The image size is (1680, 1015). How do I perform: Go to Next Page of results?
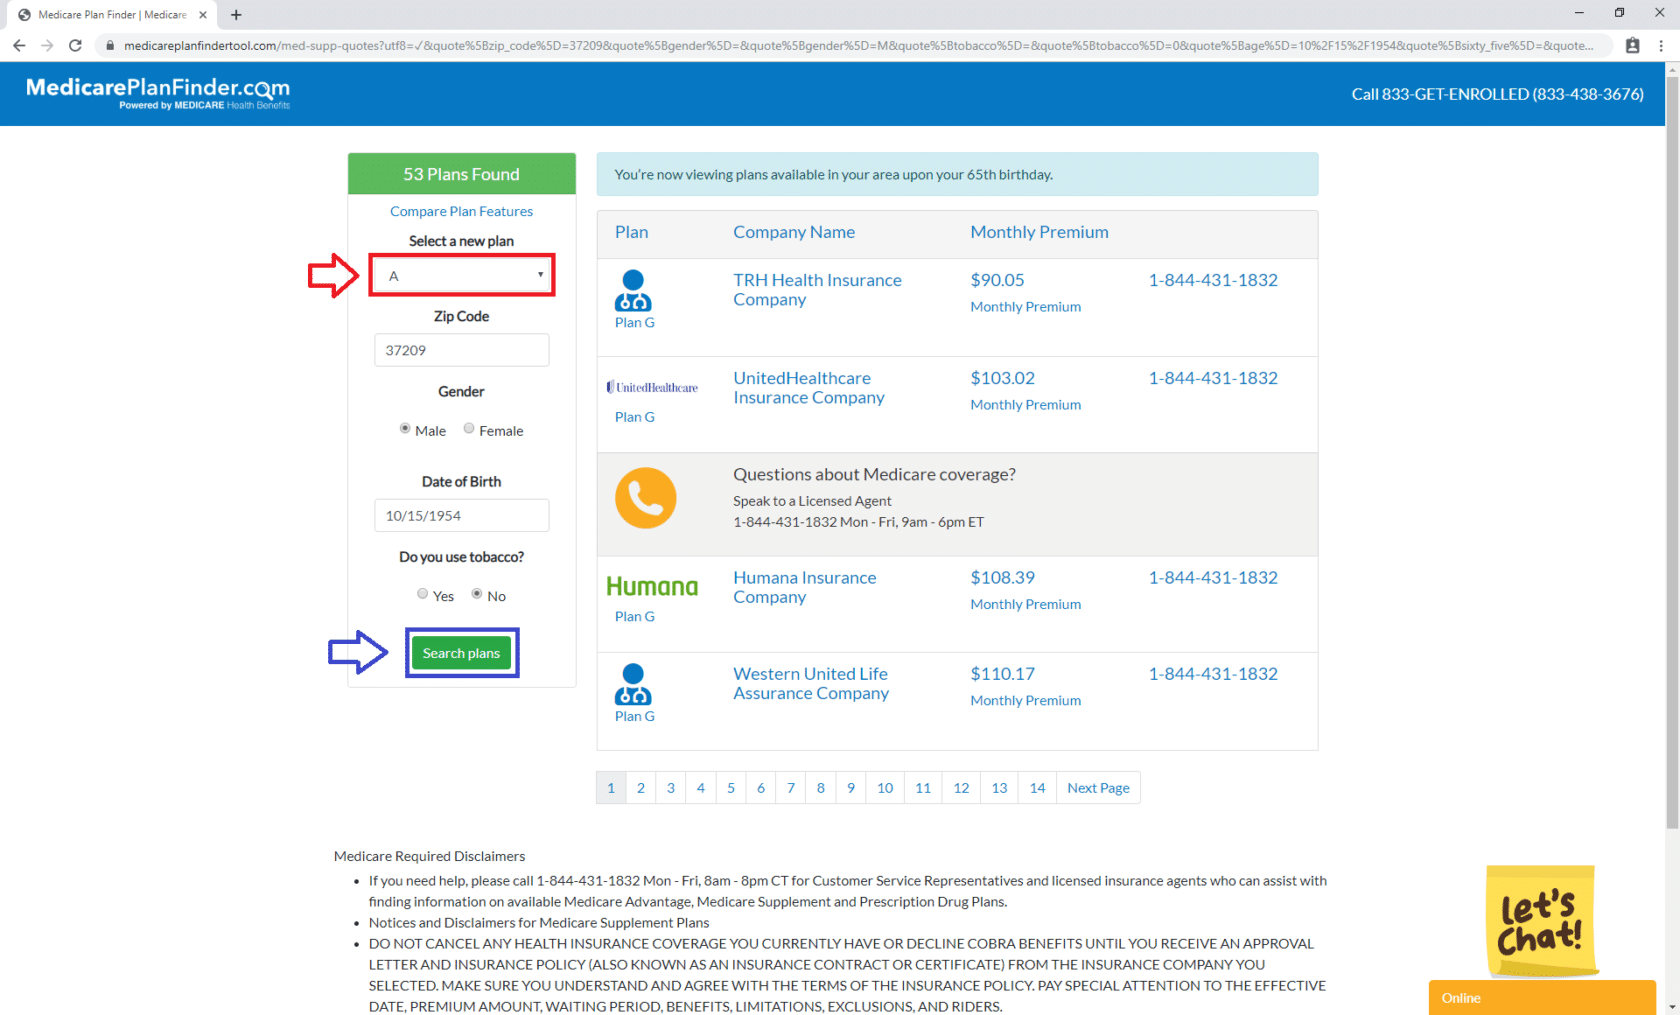(1097, 787)
